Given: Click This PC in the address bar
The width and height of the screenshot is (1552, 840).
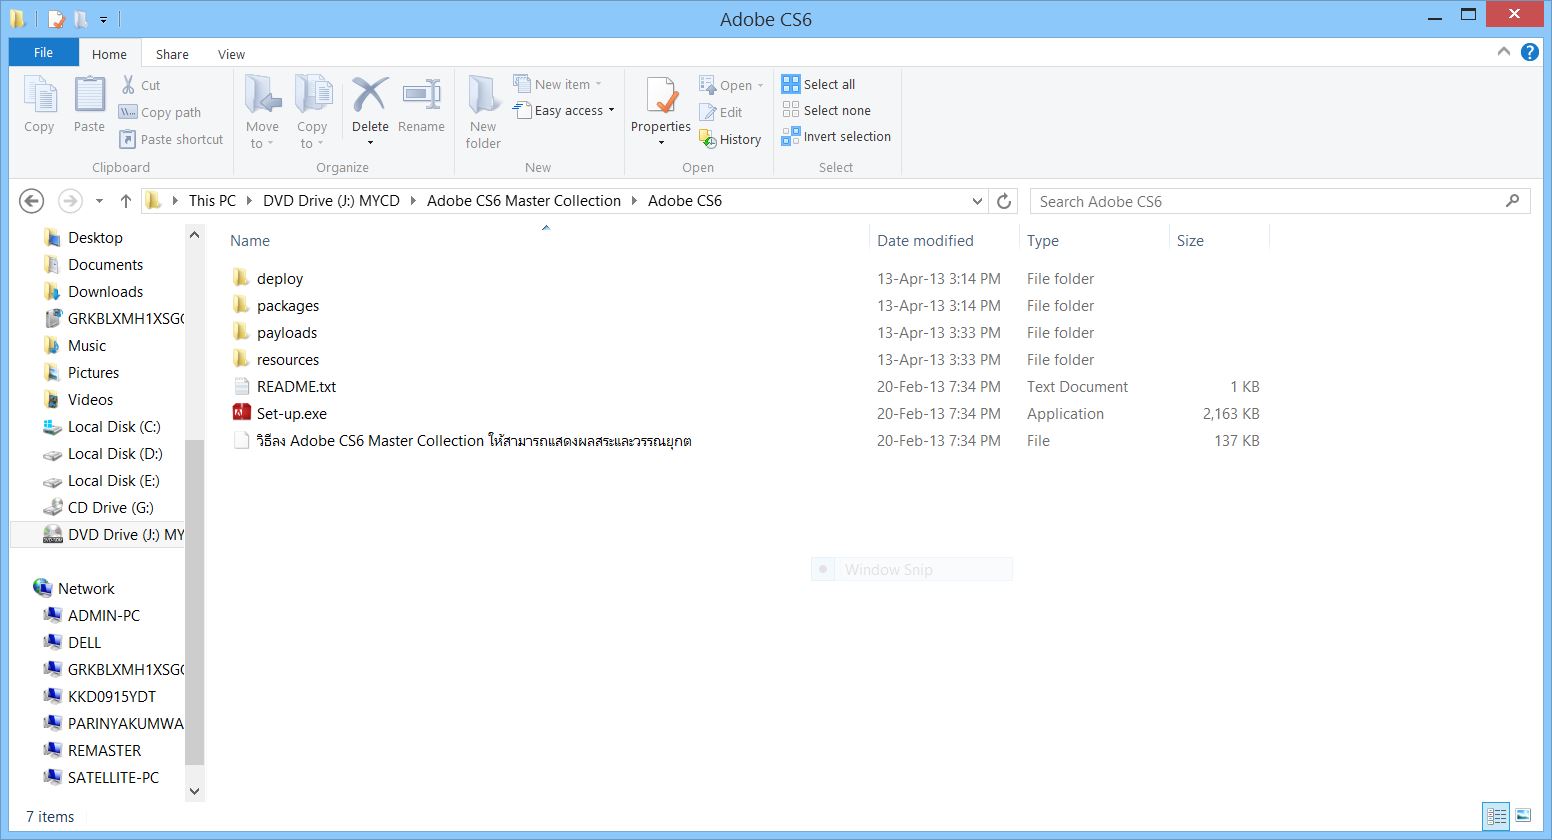Looking at the screenshot, I should [212, 201].
